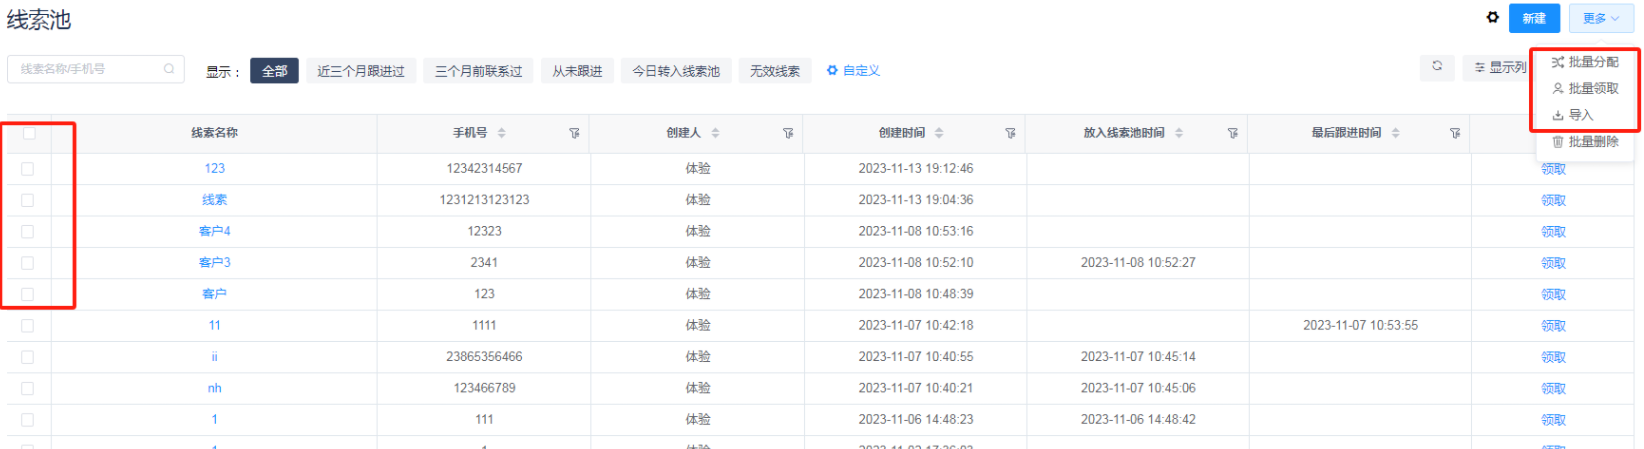
Task: Open lead named 线索
Action: tap(215, 200)
